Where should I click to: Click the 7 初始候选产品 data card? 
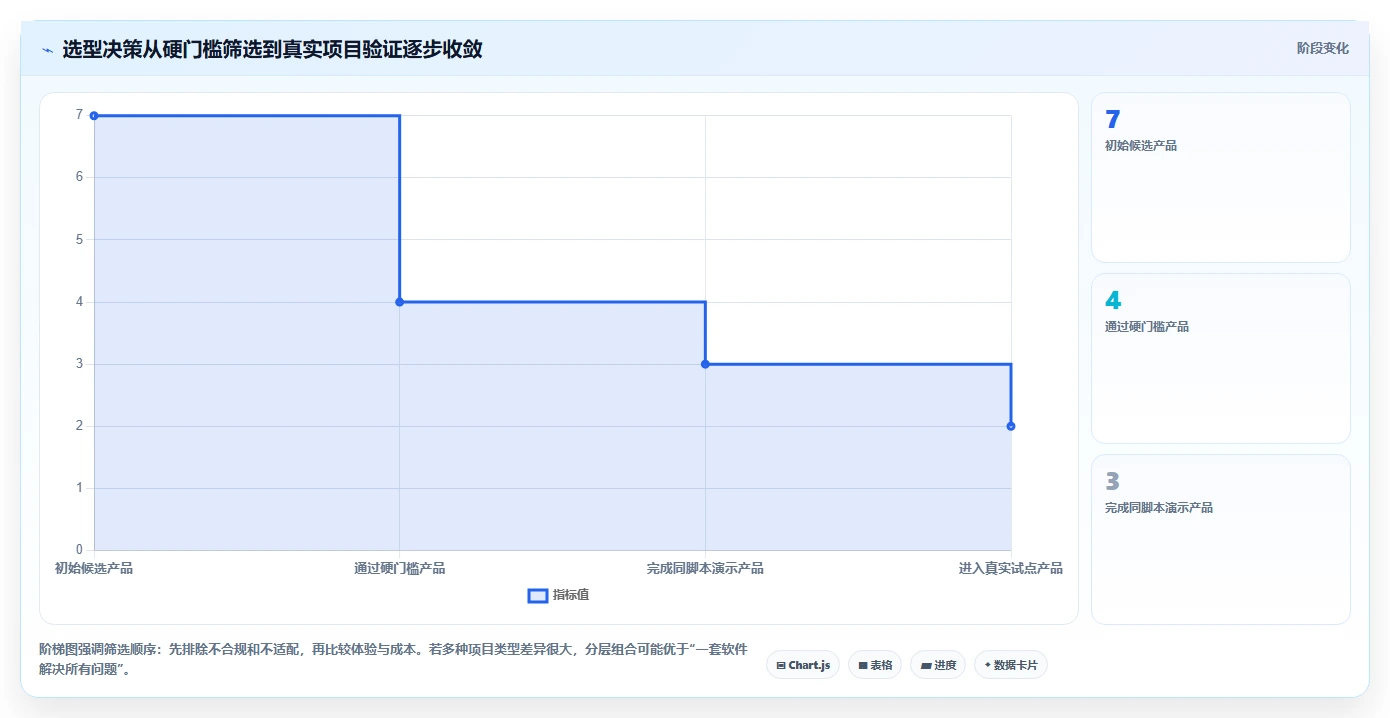(x=1220, y=177)
